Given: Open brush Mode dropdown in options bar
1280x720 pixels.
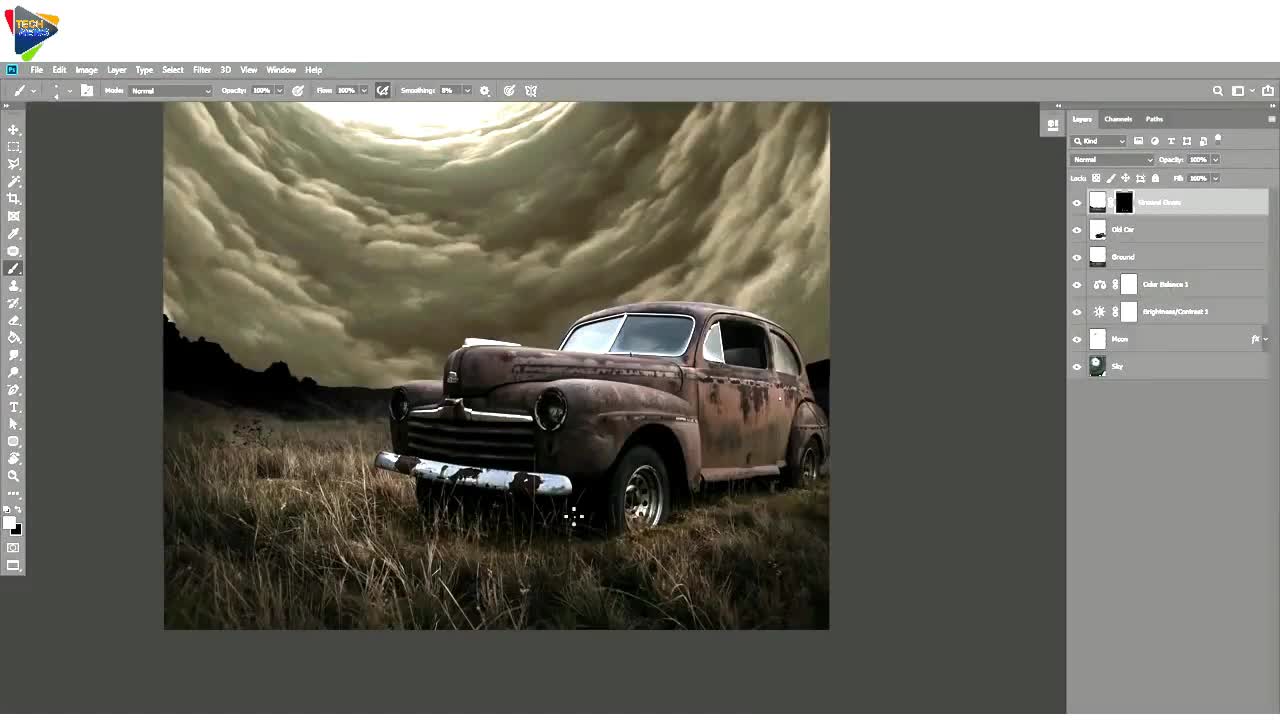Looking at the screenshot, I should click(x=171, y=91).
